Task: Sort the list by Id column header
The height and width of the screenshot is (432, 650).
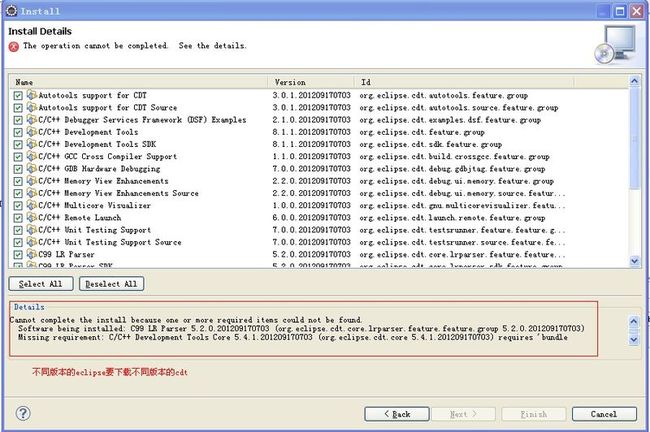Action: point(464,82)
